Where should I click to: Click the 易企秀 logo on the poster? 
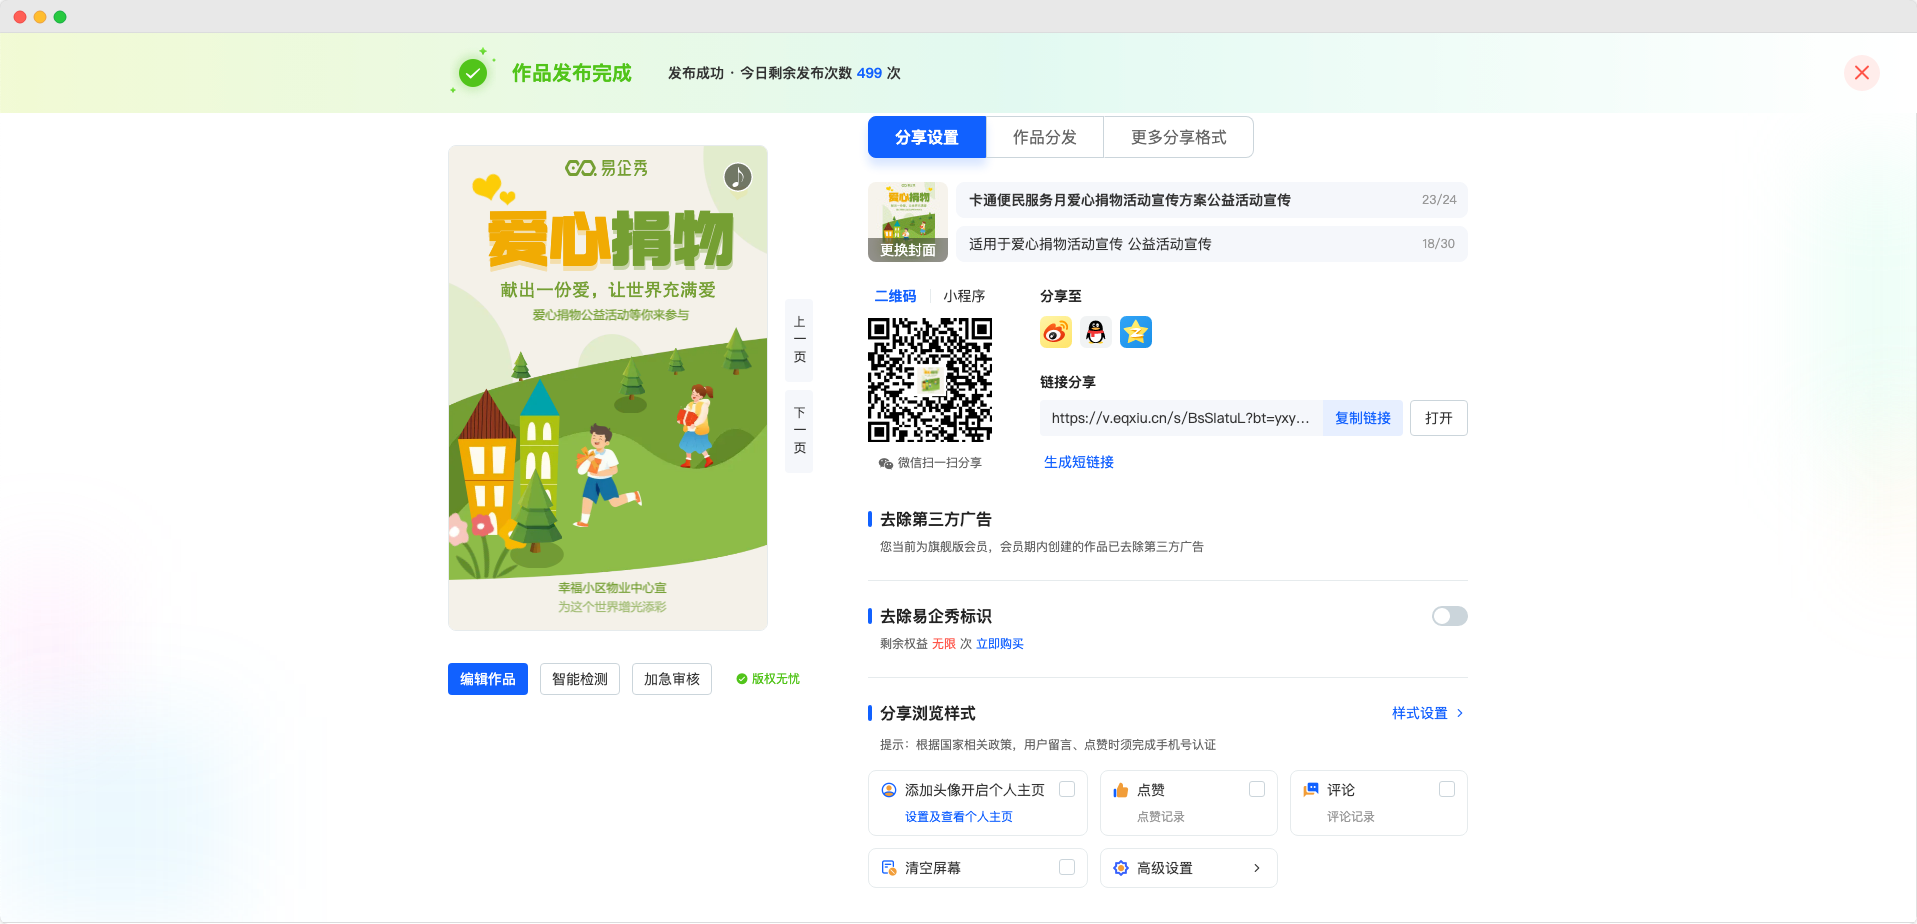tap(607, 168)
